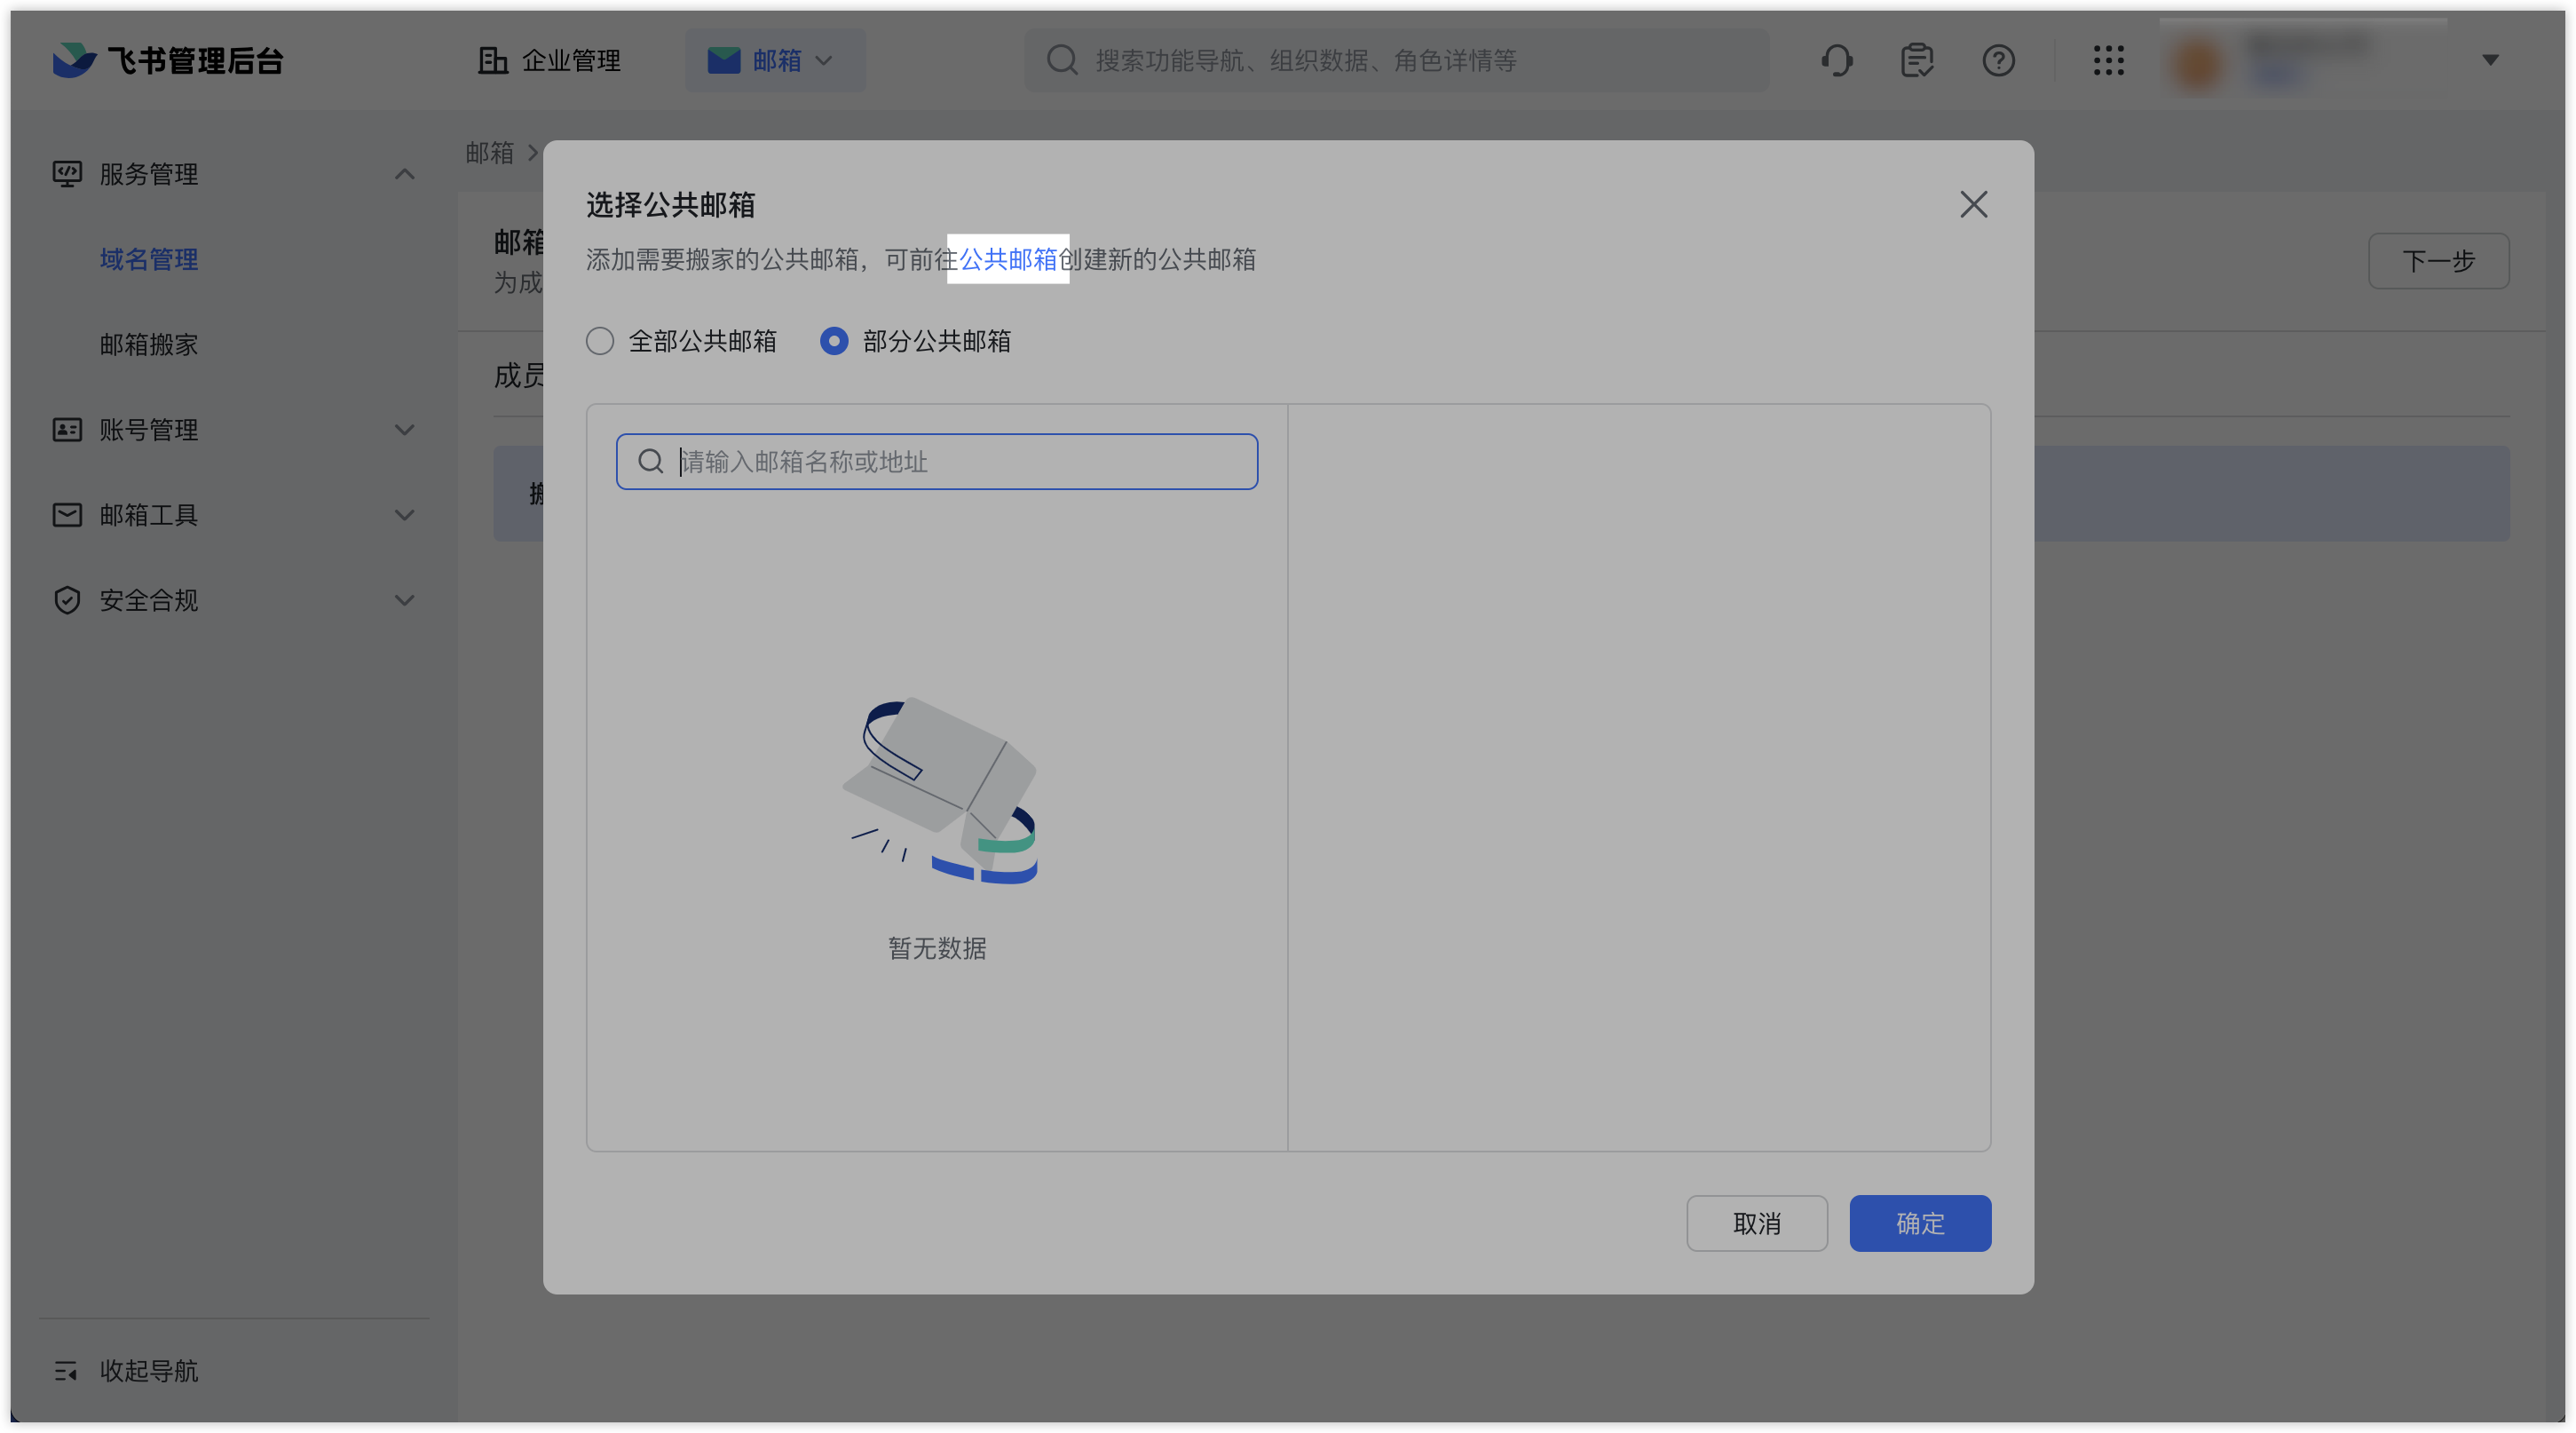Close the 选择公共邮箱 dialog

tap(1973, 204)
